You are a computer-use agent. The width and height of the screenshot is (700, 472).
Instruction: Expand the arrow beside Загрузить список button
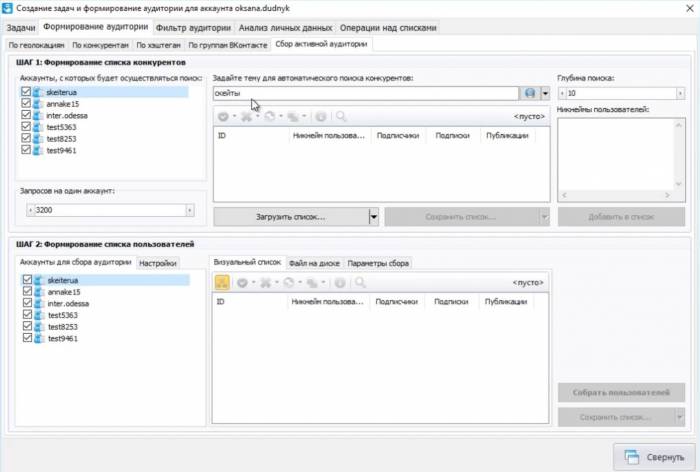coord(373,215)
